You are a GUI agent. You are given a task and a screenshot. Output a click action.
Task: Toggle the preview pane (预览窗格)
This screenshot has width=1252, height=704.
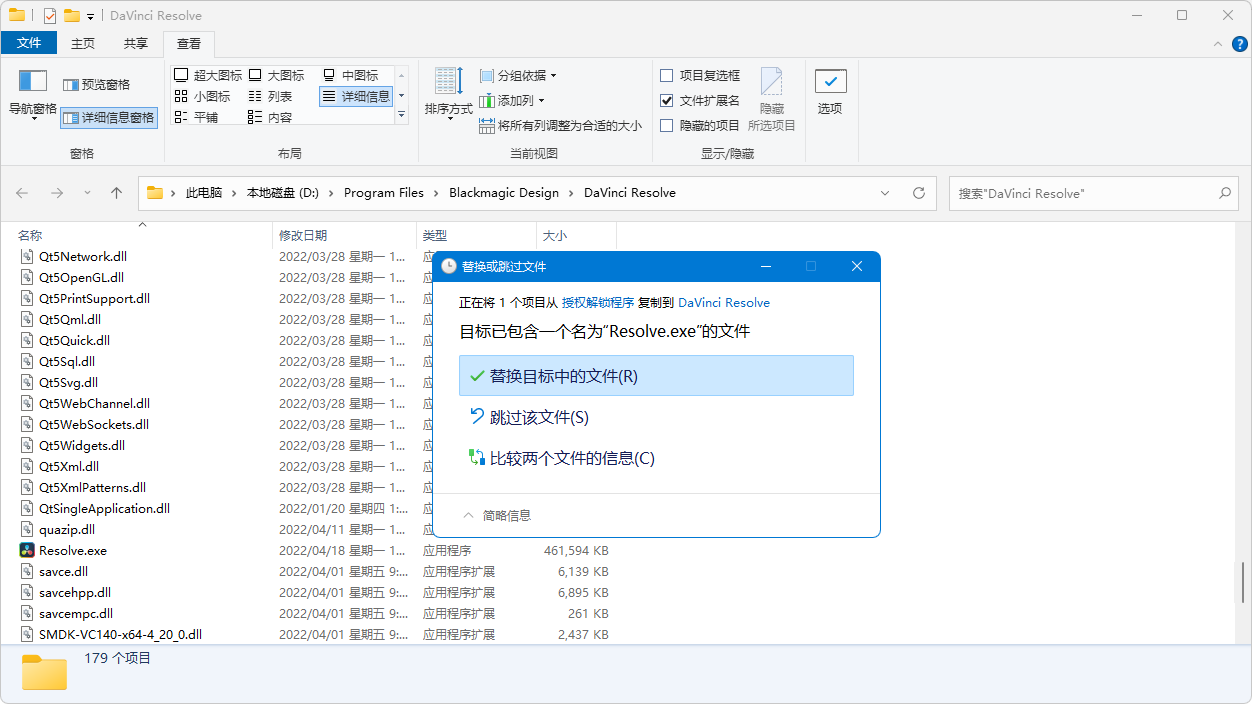(96, 85)
